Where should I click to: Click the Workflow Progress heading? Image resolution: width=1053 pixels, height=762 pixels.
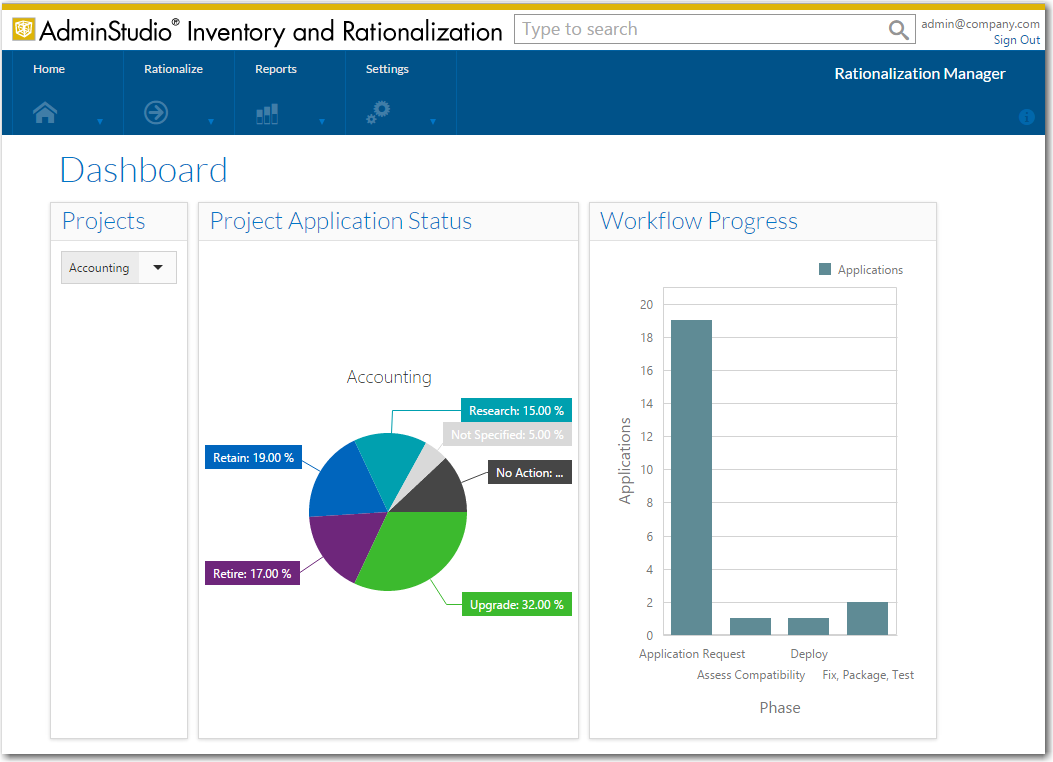pos(698,221)
